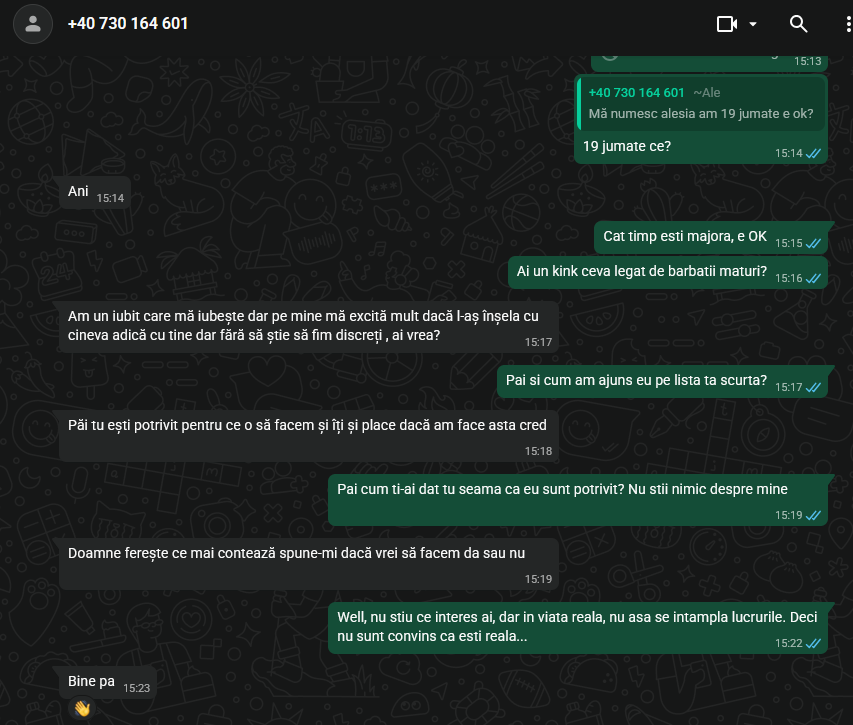Open the chat menu three dots

[848, 24]
